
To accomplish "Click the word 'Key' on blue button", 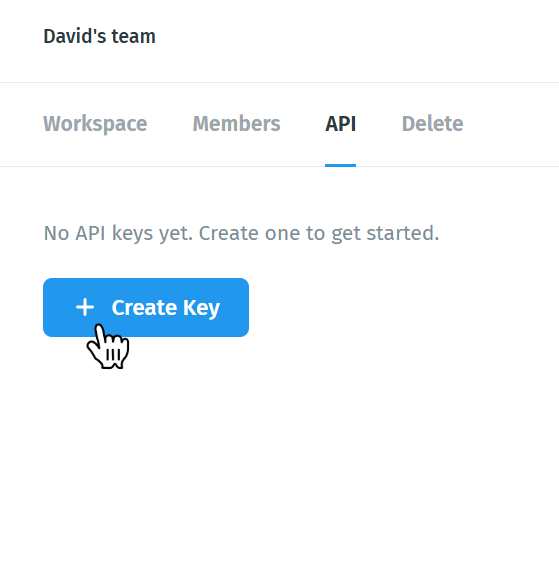I will click(201, 308).
